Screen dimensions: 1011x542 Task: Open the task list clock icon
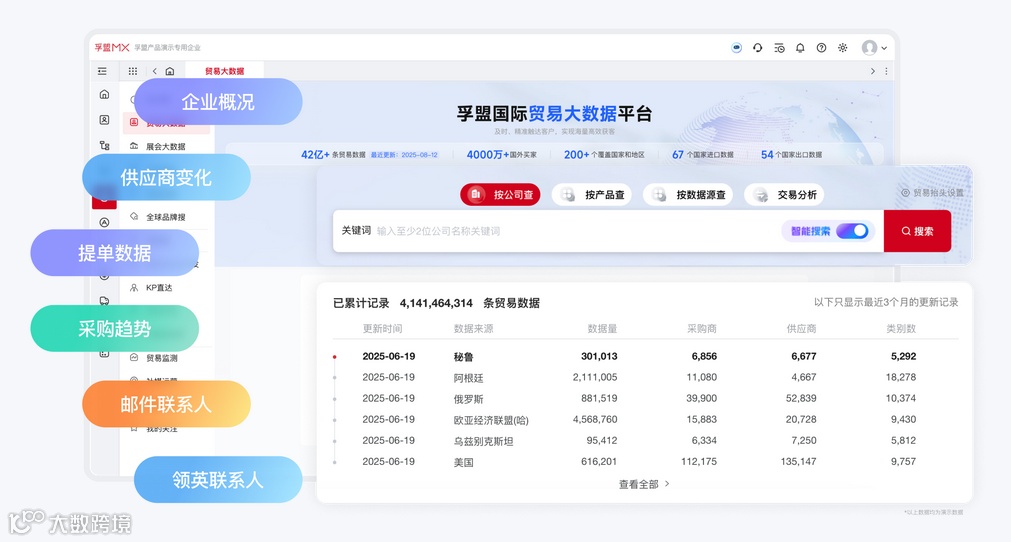pyautogui.click(x=780, y=48)
